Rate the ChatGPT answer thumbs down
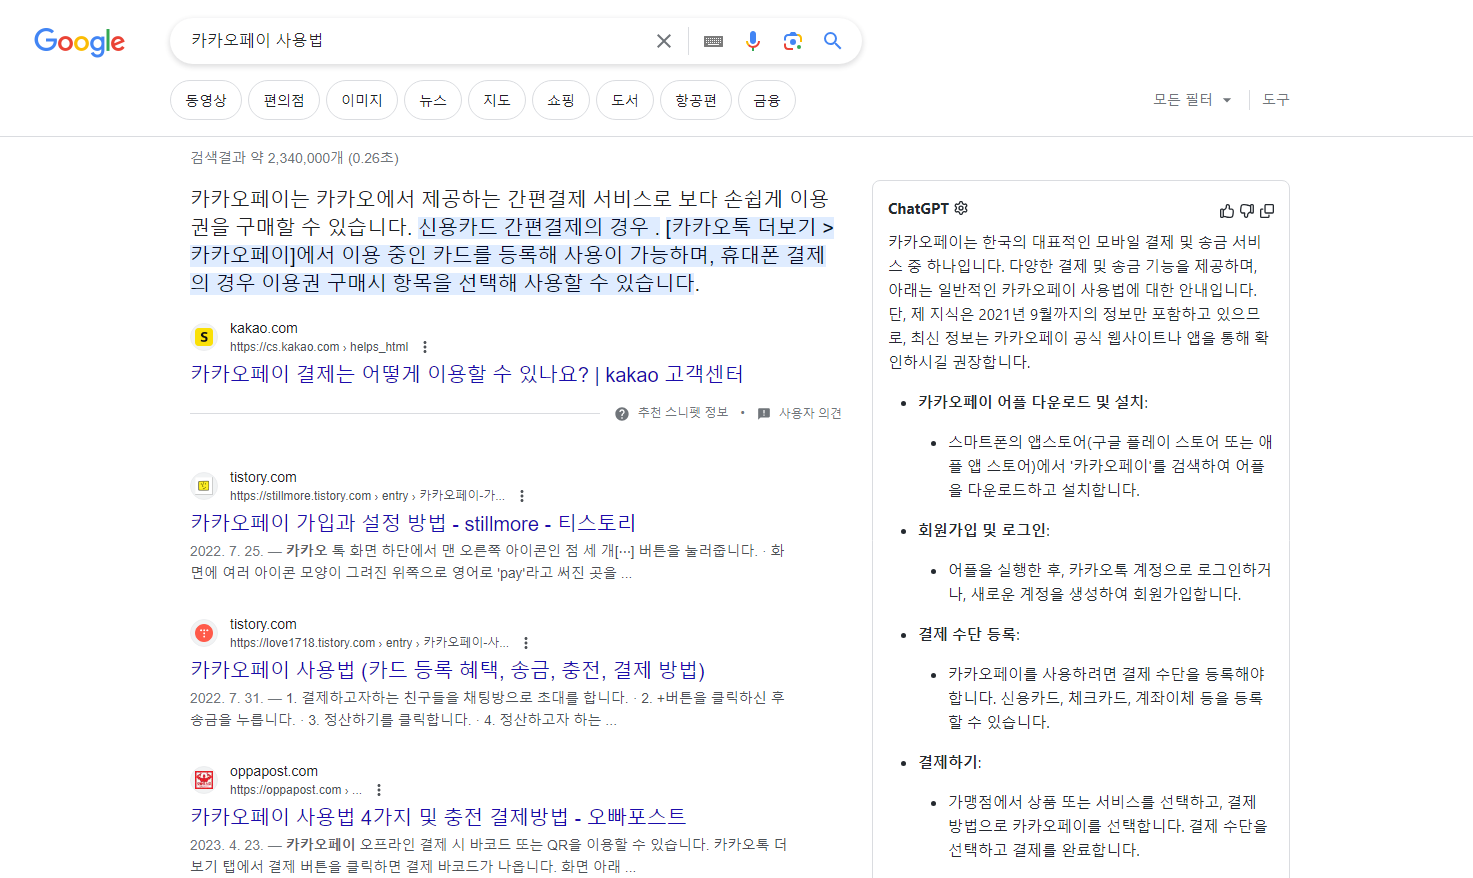The height and width of the screenshot is (878, 1473). (x=1246, y=210)
